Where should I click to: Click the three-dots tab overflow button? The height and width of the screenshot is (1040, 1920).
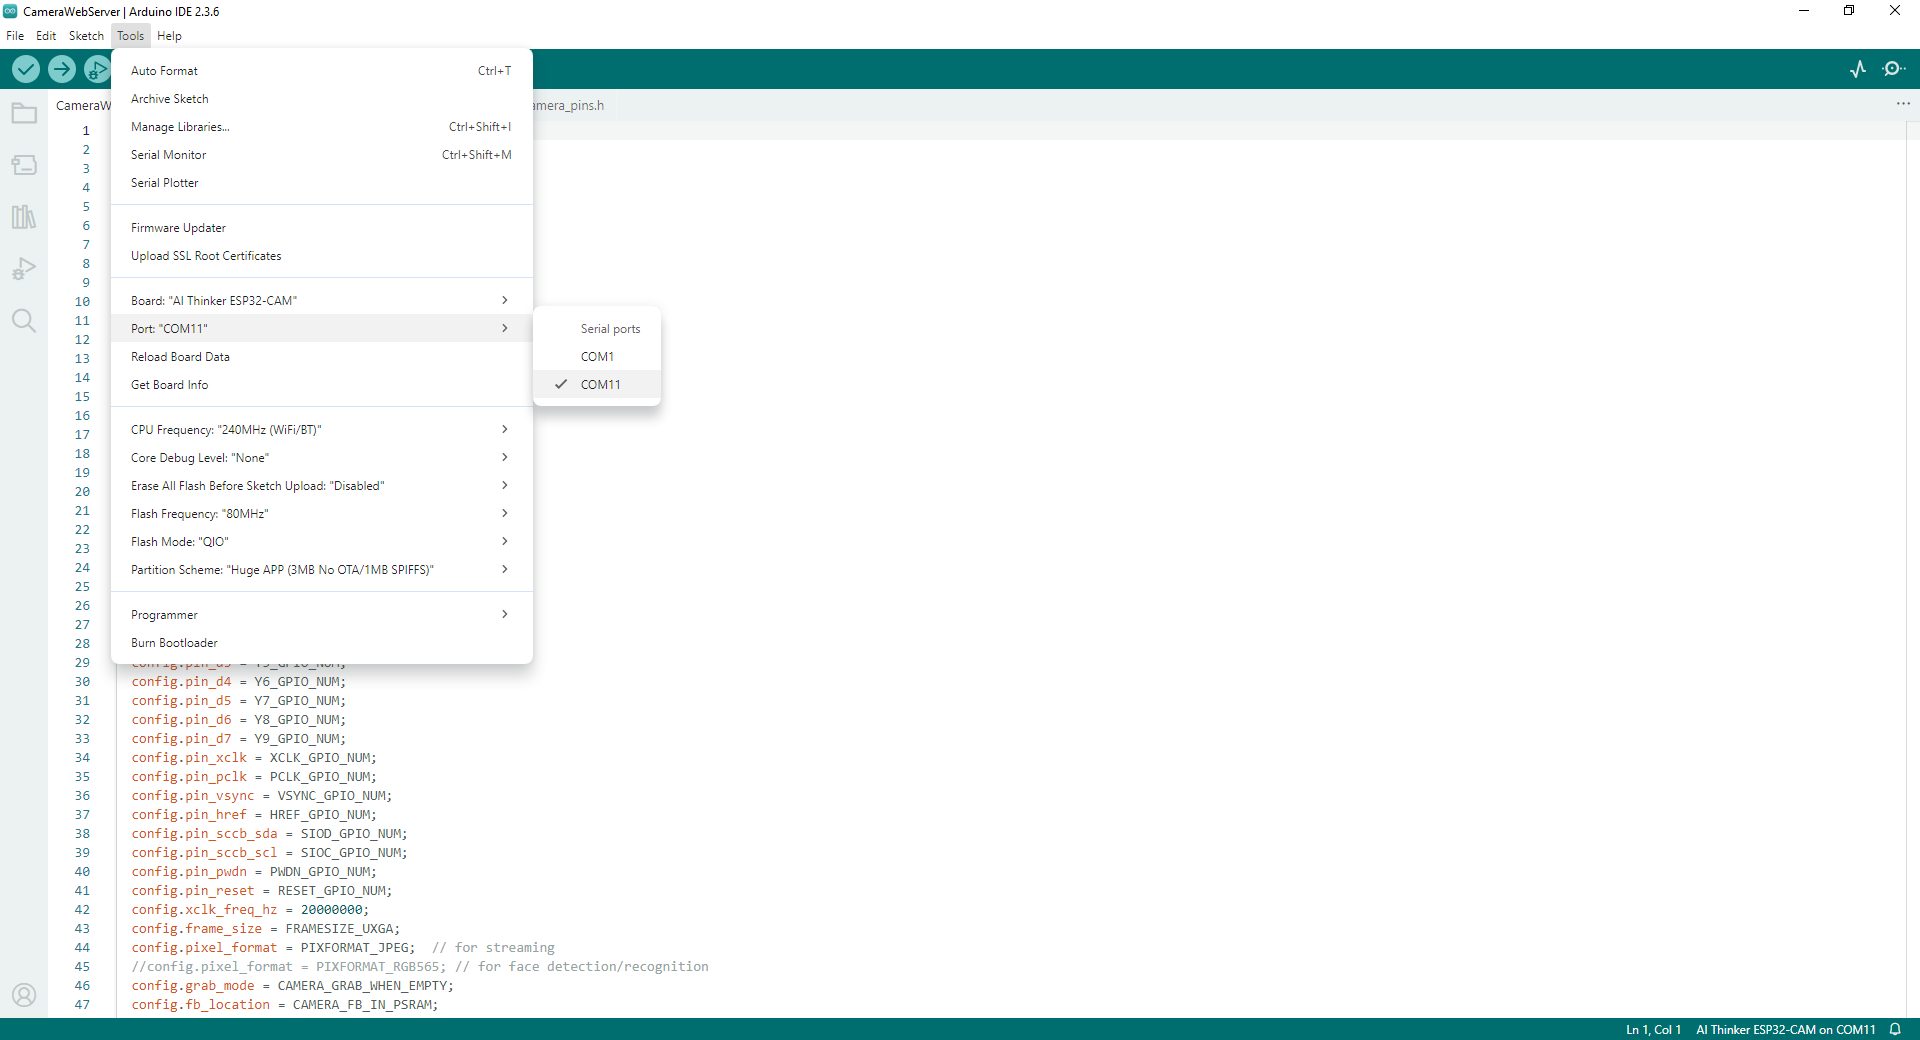coord(1903,104)
